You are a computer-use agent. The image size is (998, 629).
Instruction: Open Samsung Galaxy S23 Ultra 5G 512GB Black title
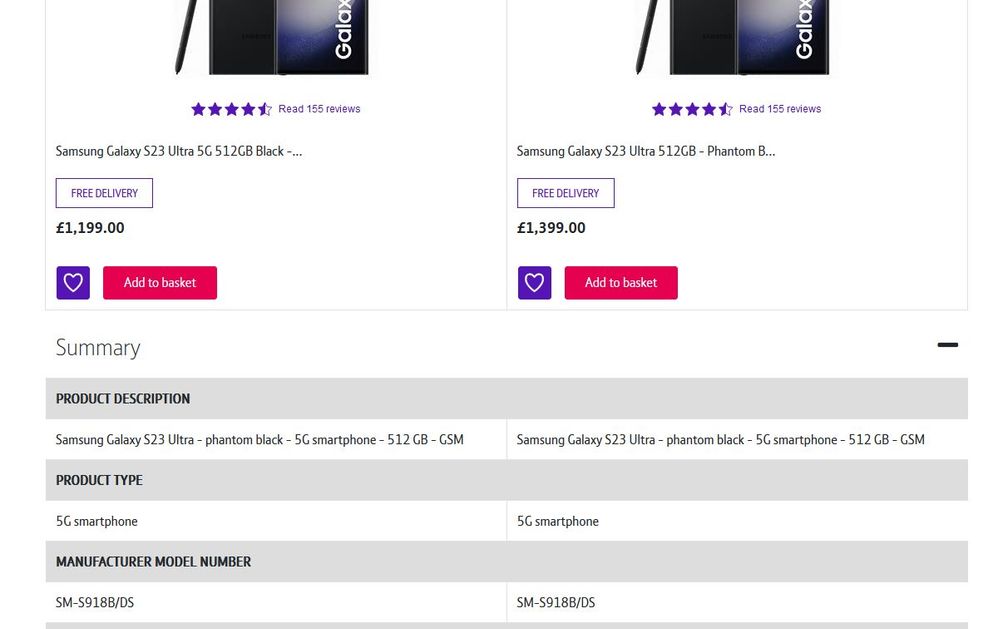point(179,151)
